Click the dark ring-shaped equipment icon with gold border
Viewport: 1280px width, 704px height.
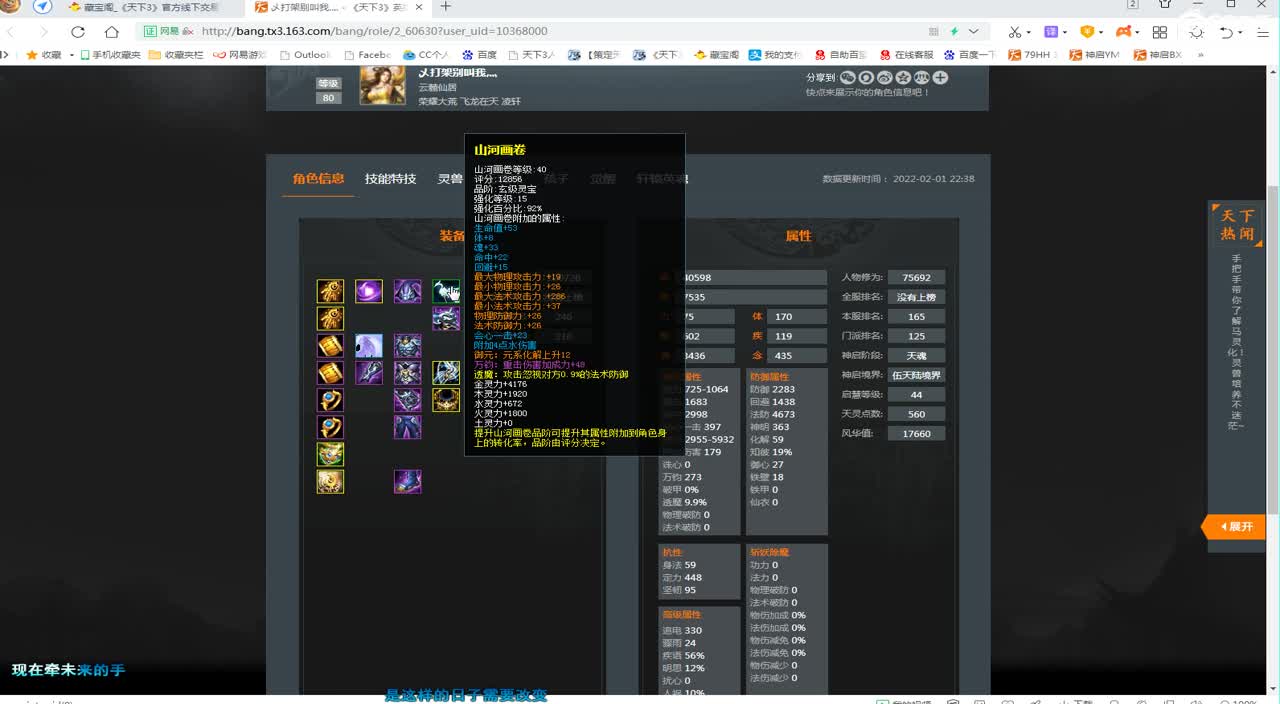click(x=446, y=400)
